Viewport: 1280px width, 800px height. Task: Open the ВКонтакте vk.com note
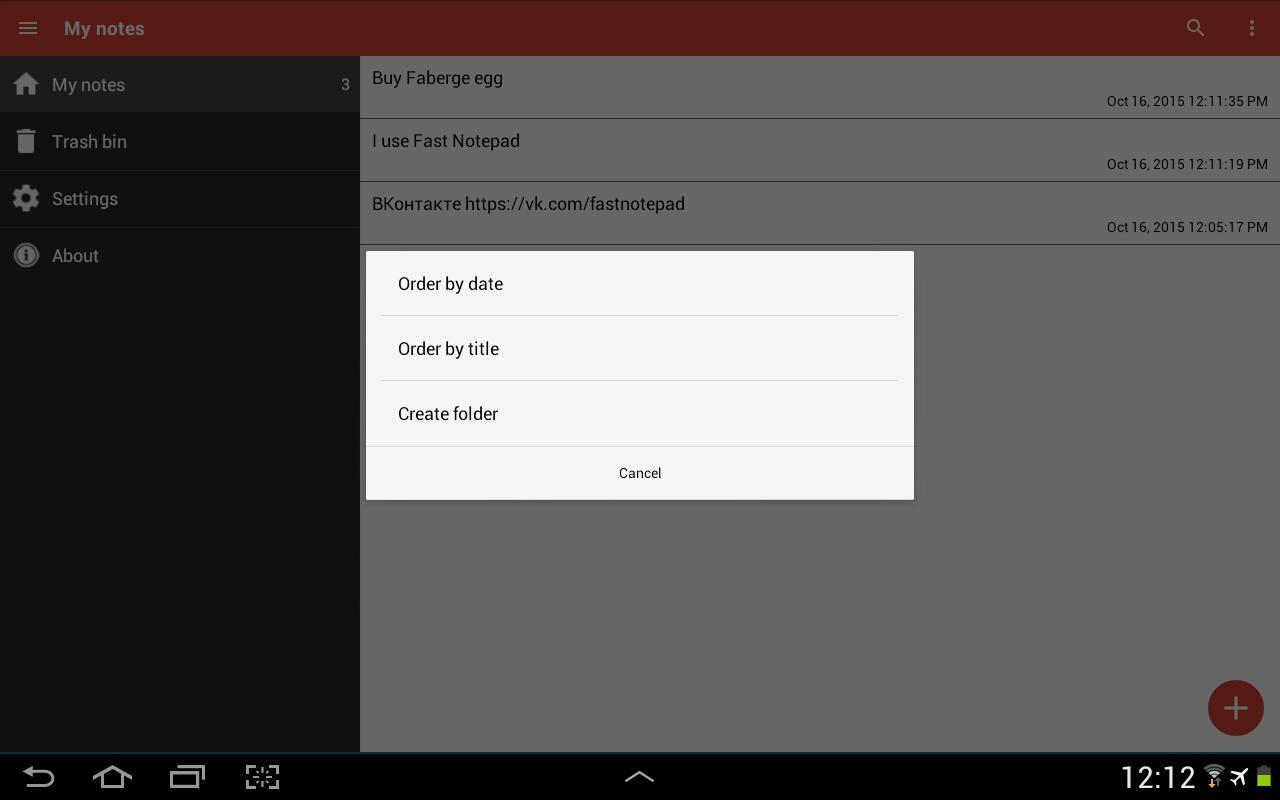(820, 213)
